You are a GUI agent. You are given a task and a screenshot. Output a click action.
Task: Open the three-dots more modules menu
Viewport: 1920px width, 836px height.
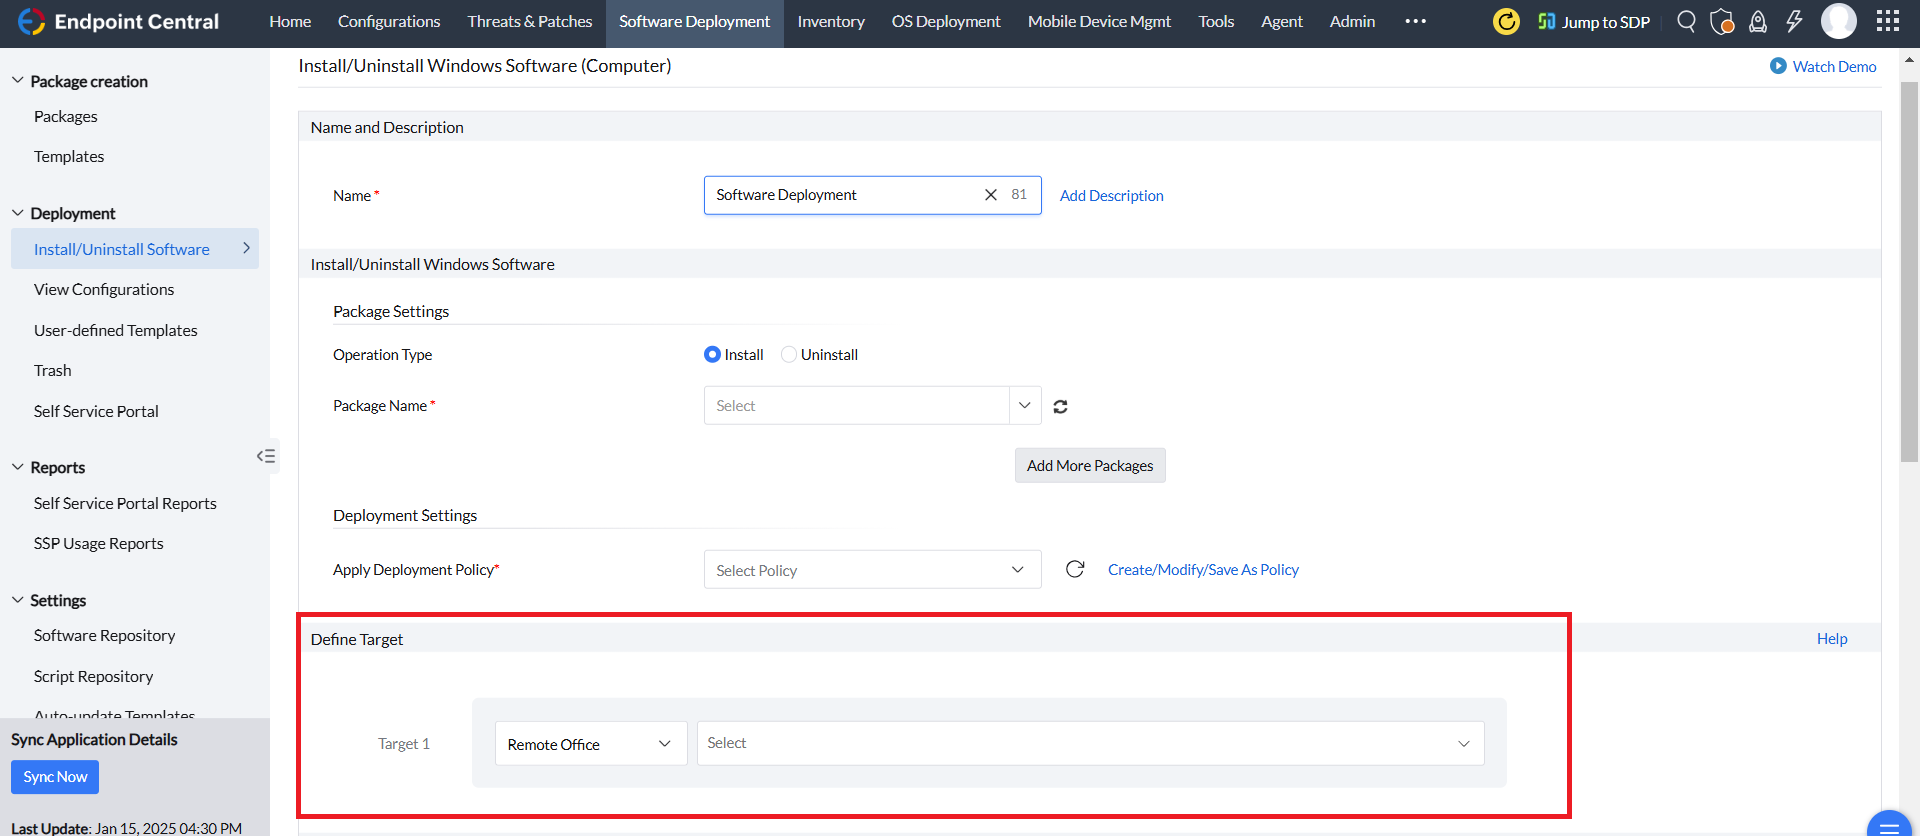point(1415,21)
